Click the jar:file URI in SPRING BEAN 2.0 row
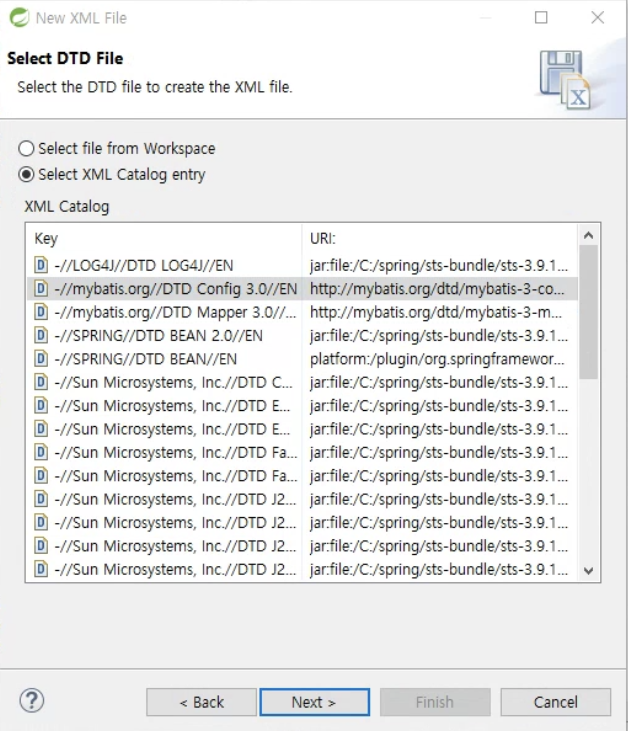This screenshot has height=731, width=628. coord(439,335)
